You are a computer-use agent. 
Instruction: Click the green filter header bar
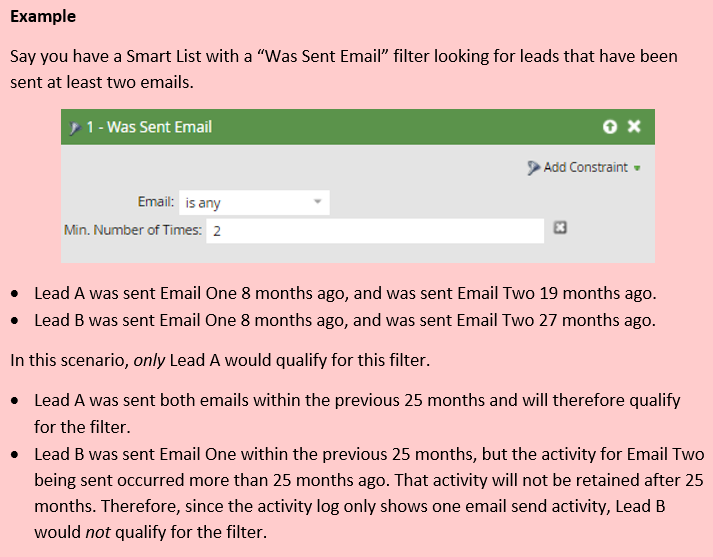[x=358, y=127]
